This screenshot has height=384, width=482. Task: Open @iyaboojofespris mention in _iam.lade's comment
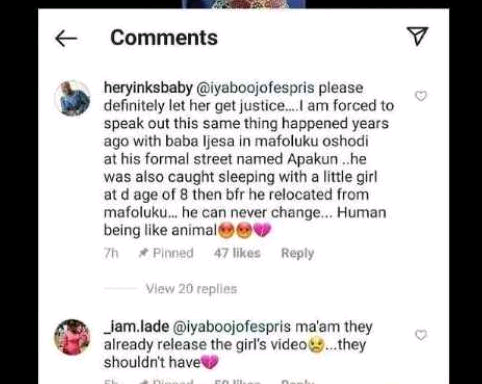(232, 327)
